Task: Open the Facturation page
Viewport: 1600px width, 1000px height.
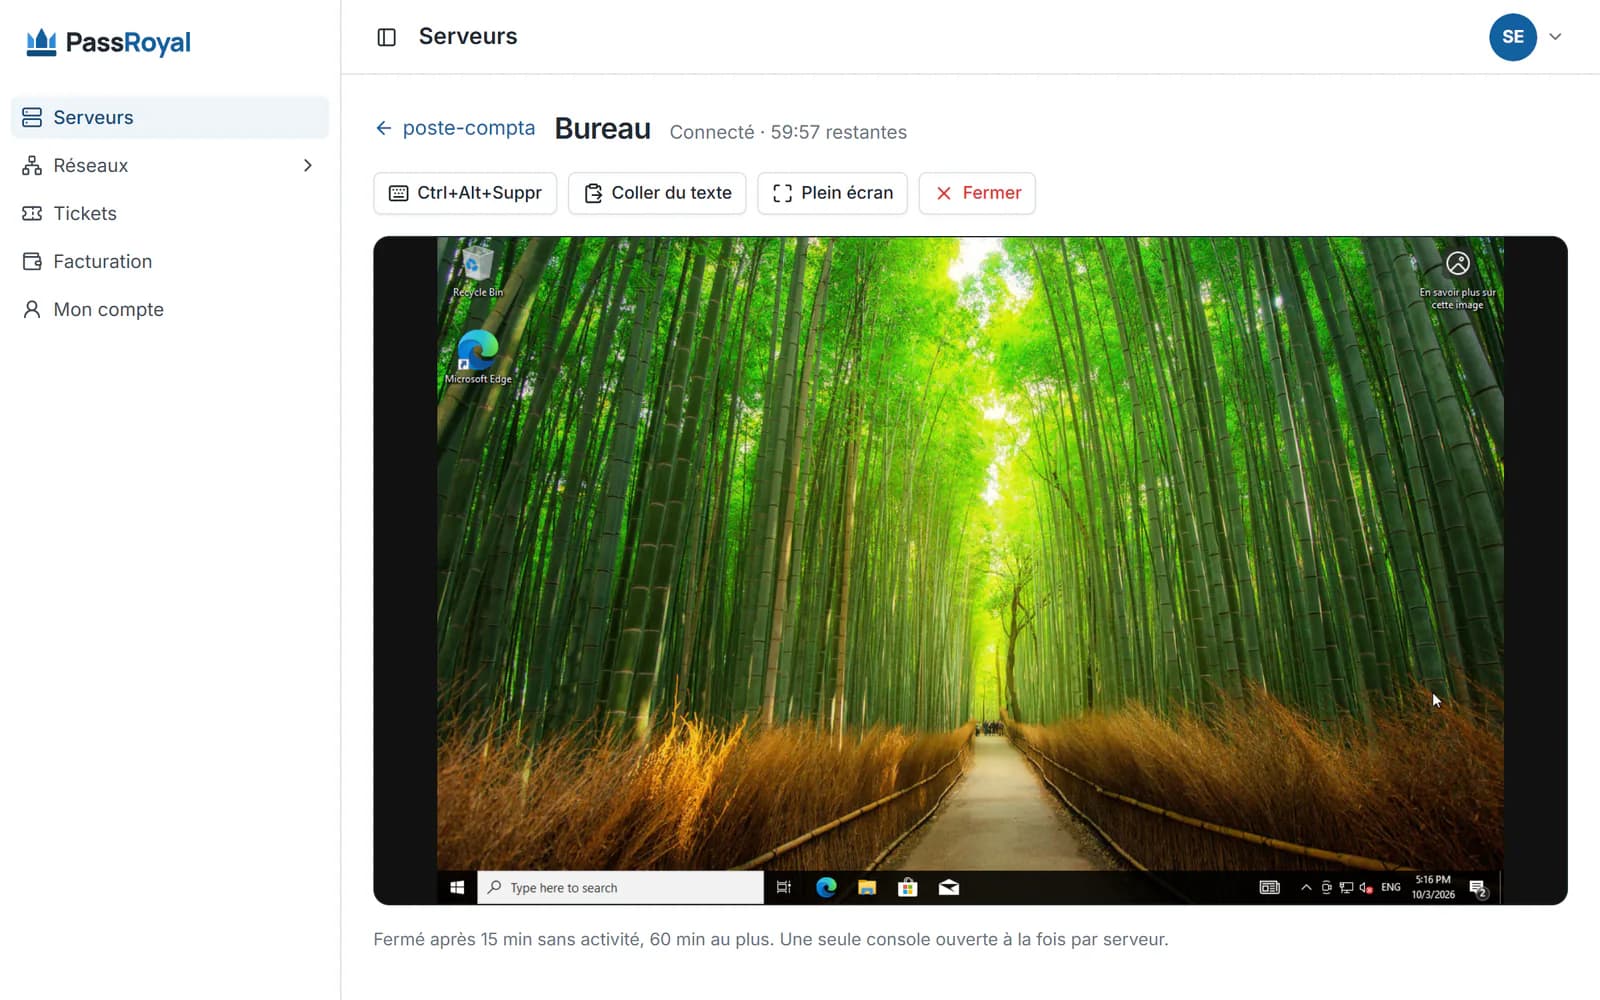Action: (169, 261)
